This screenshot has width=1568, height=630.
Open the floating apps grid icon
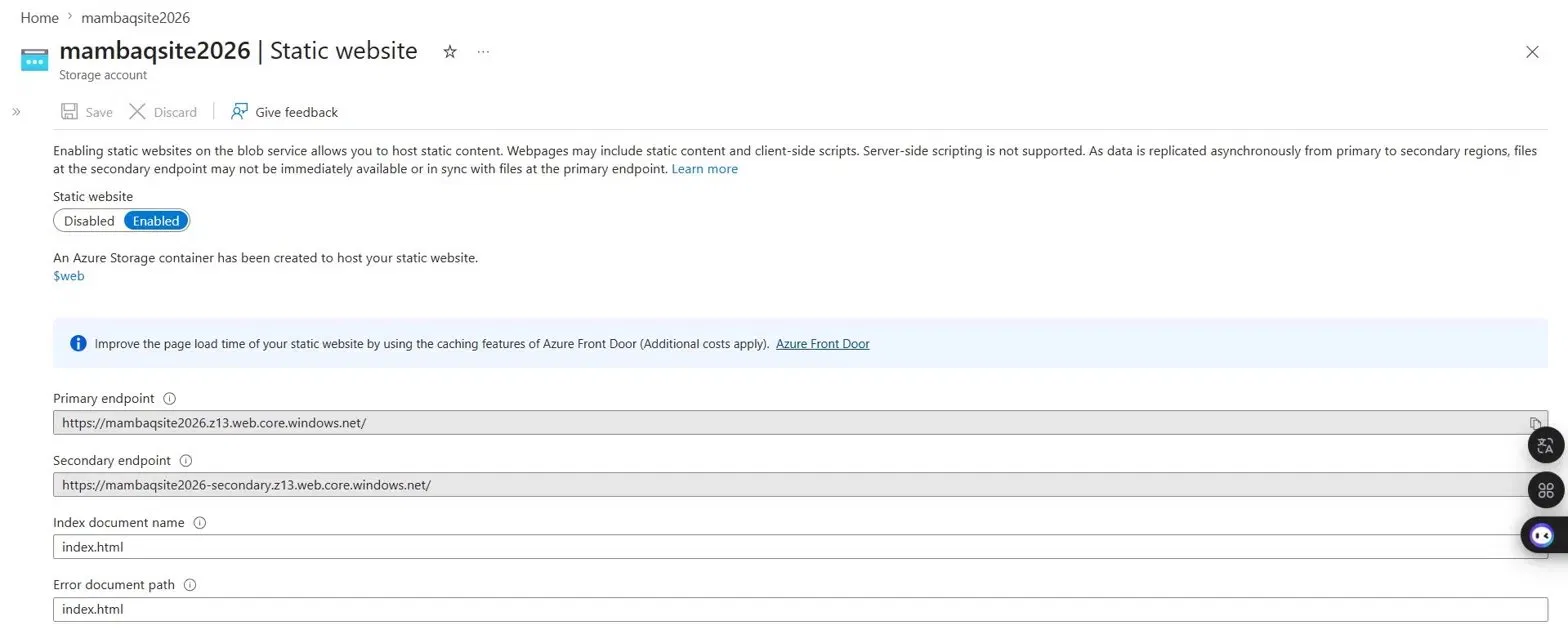pos(1546,490)
